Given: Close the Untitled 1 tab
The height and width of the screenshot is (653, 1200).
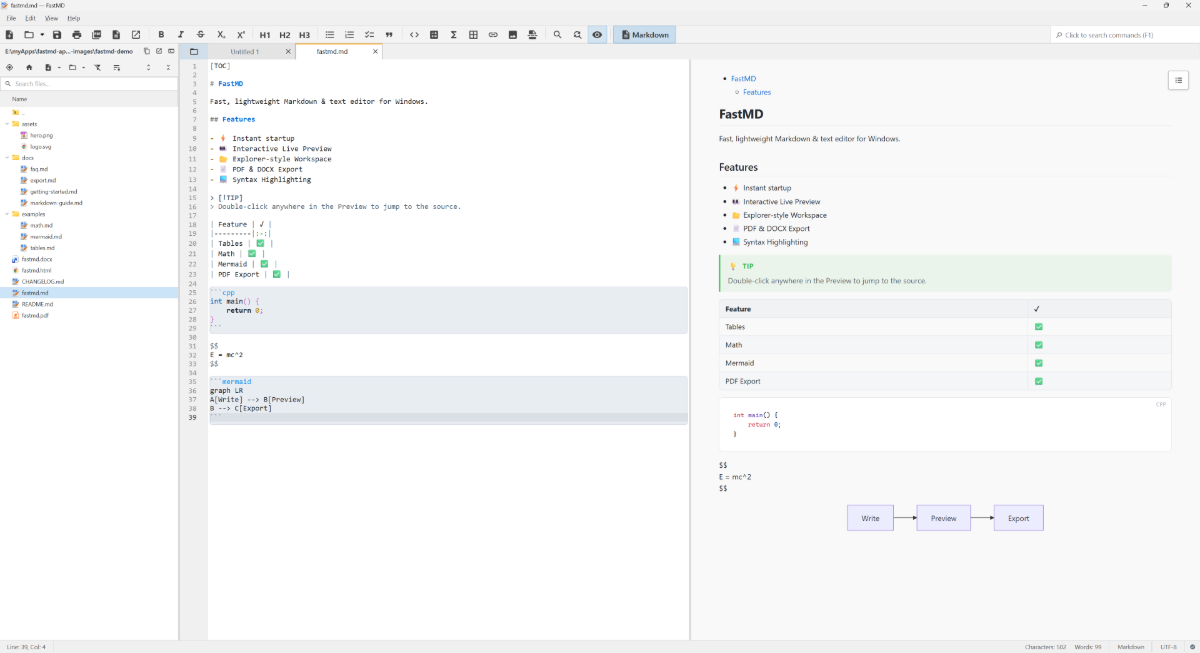Looking at the screenshot, I should point(288,51).
